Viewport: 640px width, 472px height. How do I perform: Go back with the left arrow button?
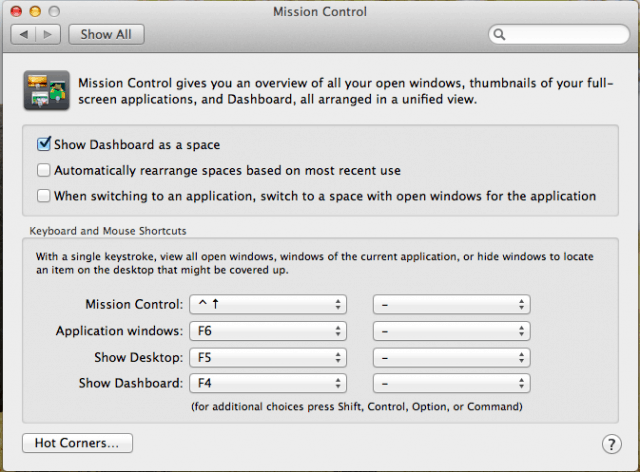24,34
